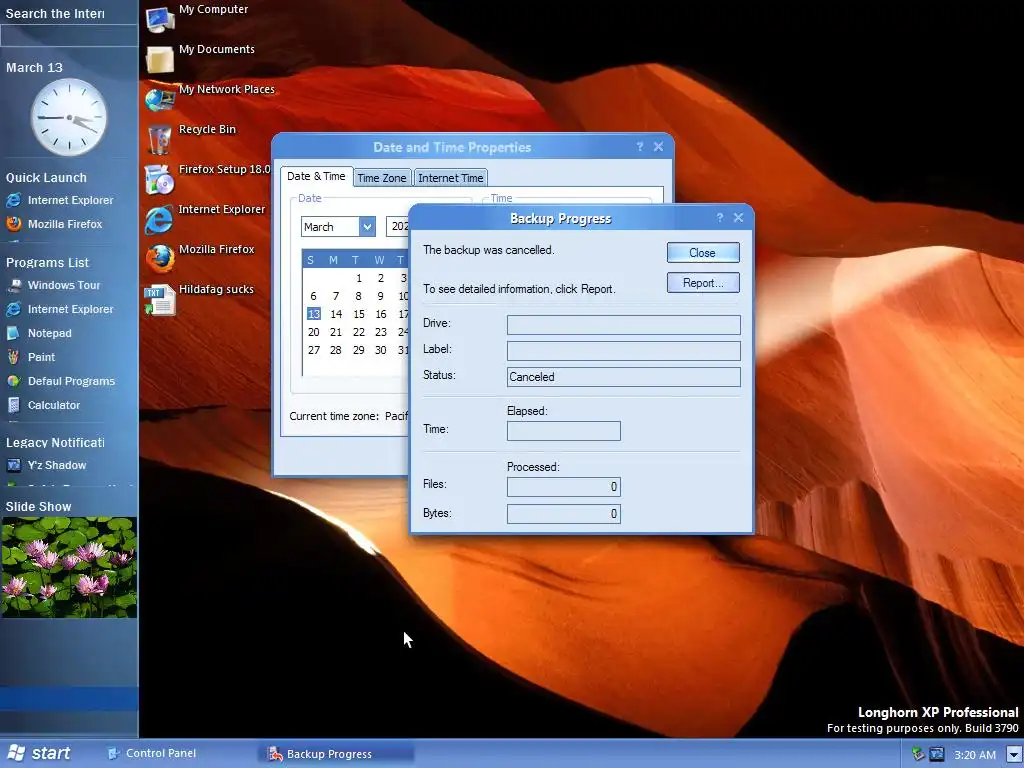Click the Search the Internet input box
The height and width of the screenshot is (768, 1024).
point(69,36)
